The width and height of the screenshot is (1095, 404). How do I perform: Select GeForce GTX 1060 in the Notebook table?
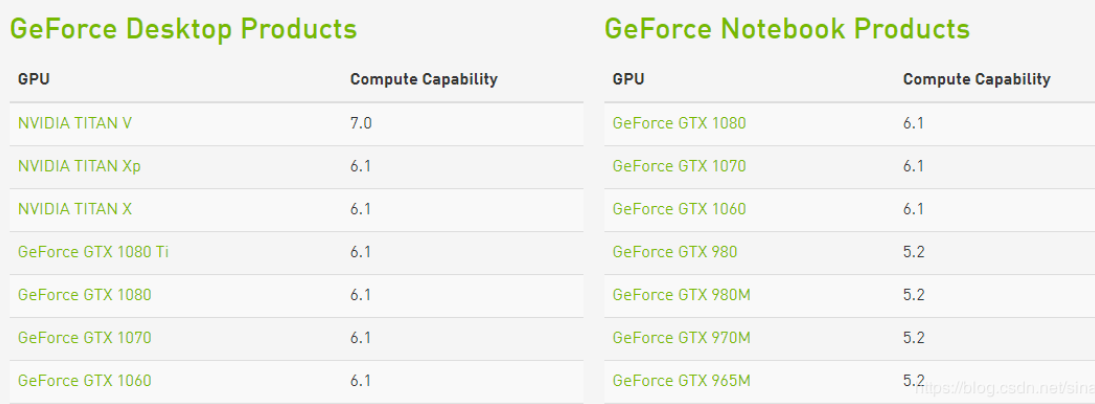click(x=679, y=209)
